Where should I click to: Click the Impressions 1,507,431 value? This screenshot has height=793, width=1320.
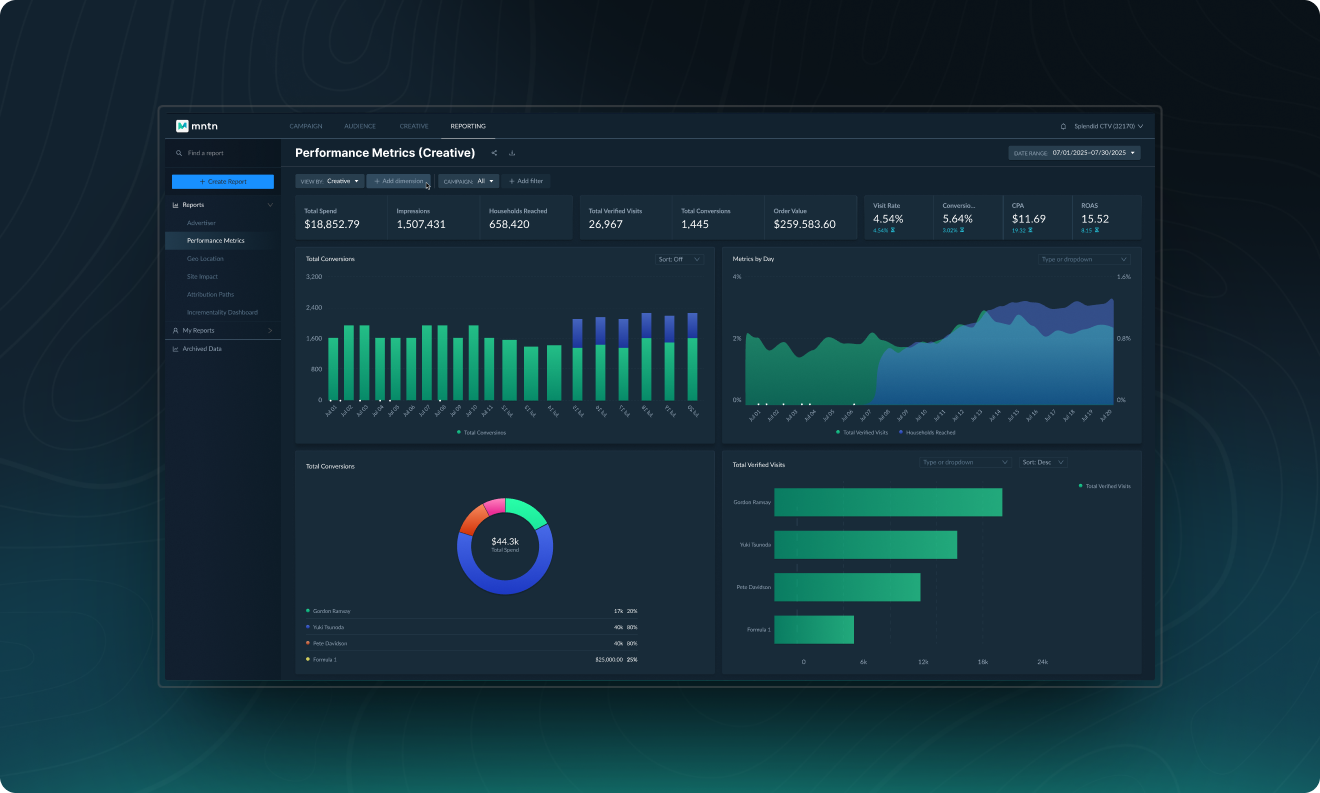(421, 224)
